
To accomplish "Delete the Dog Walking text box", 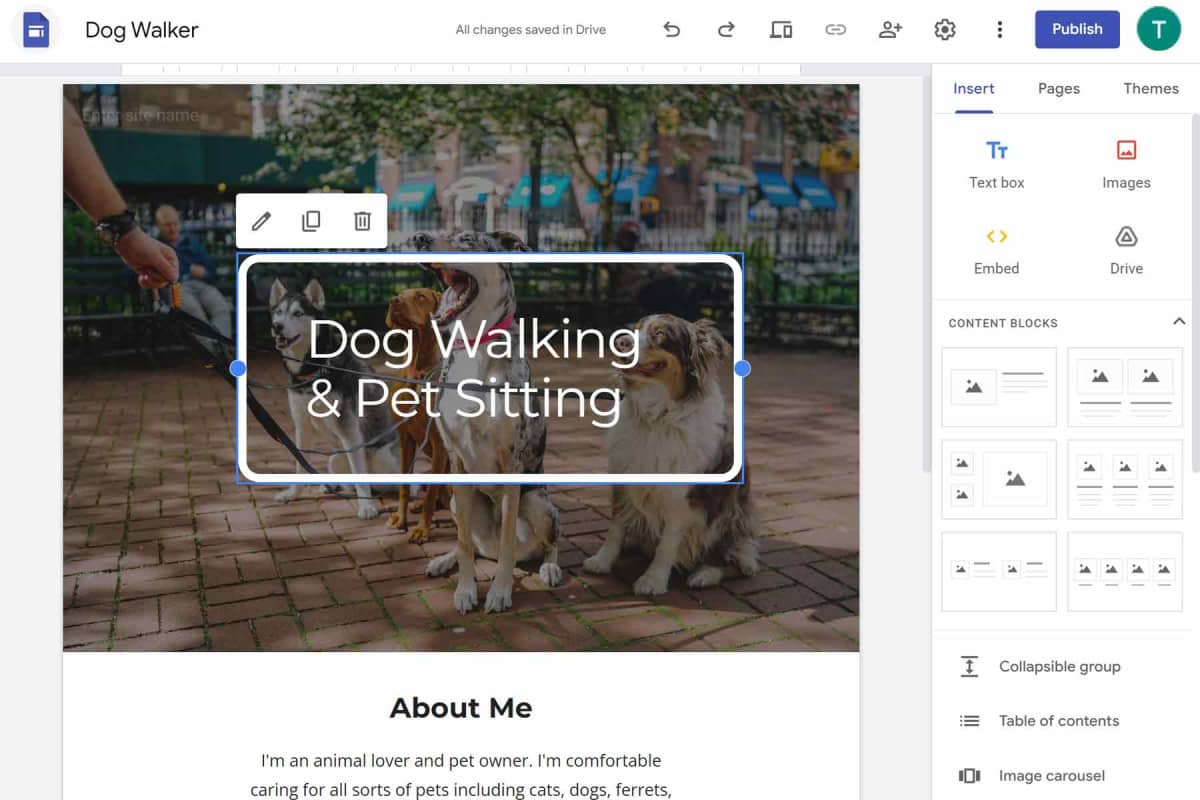I will pyautogui.click(x=361, y=220).
